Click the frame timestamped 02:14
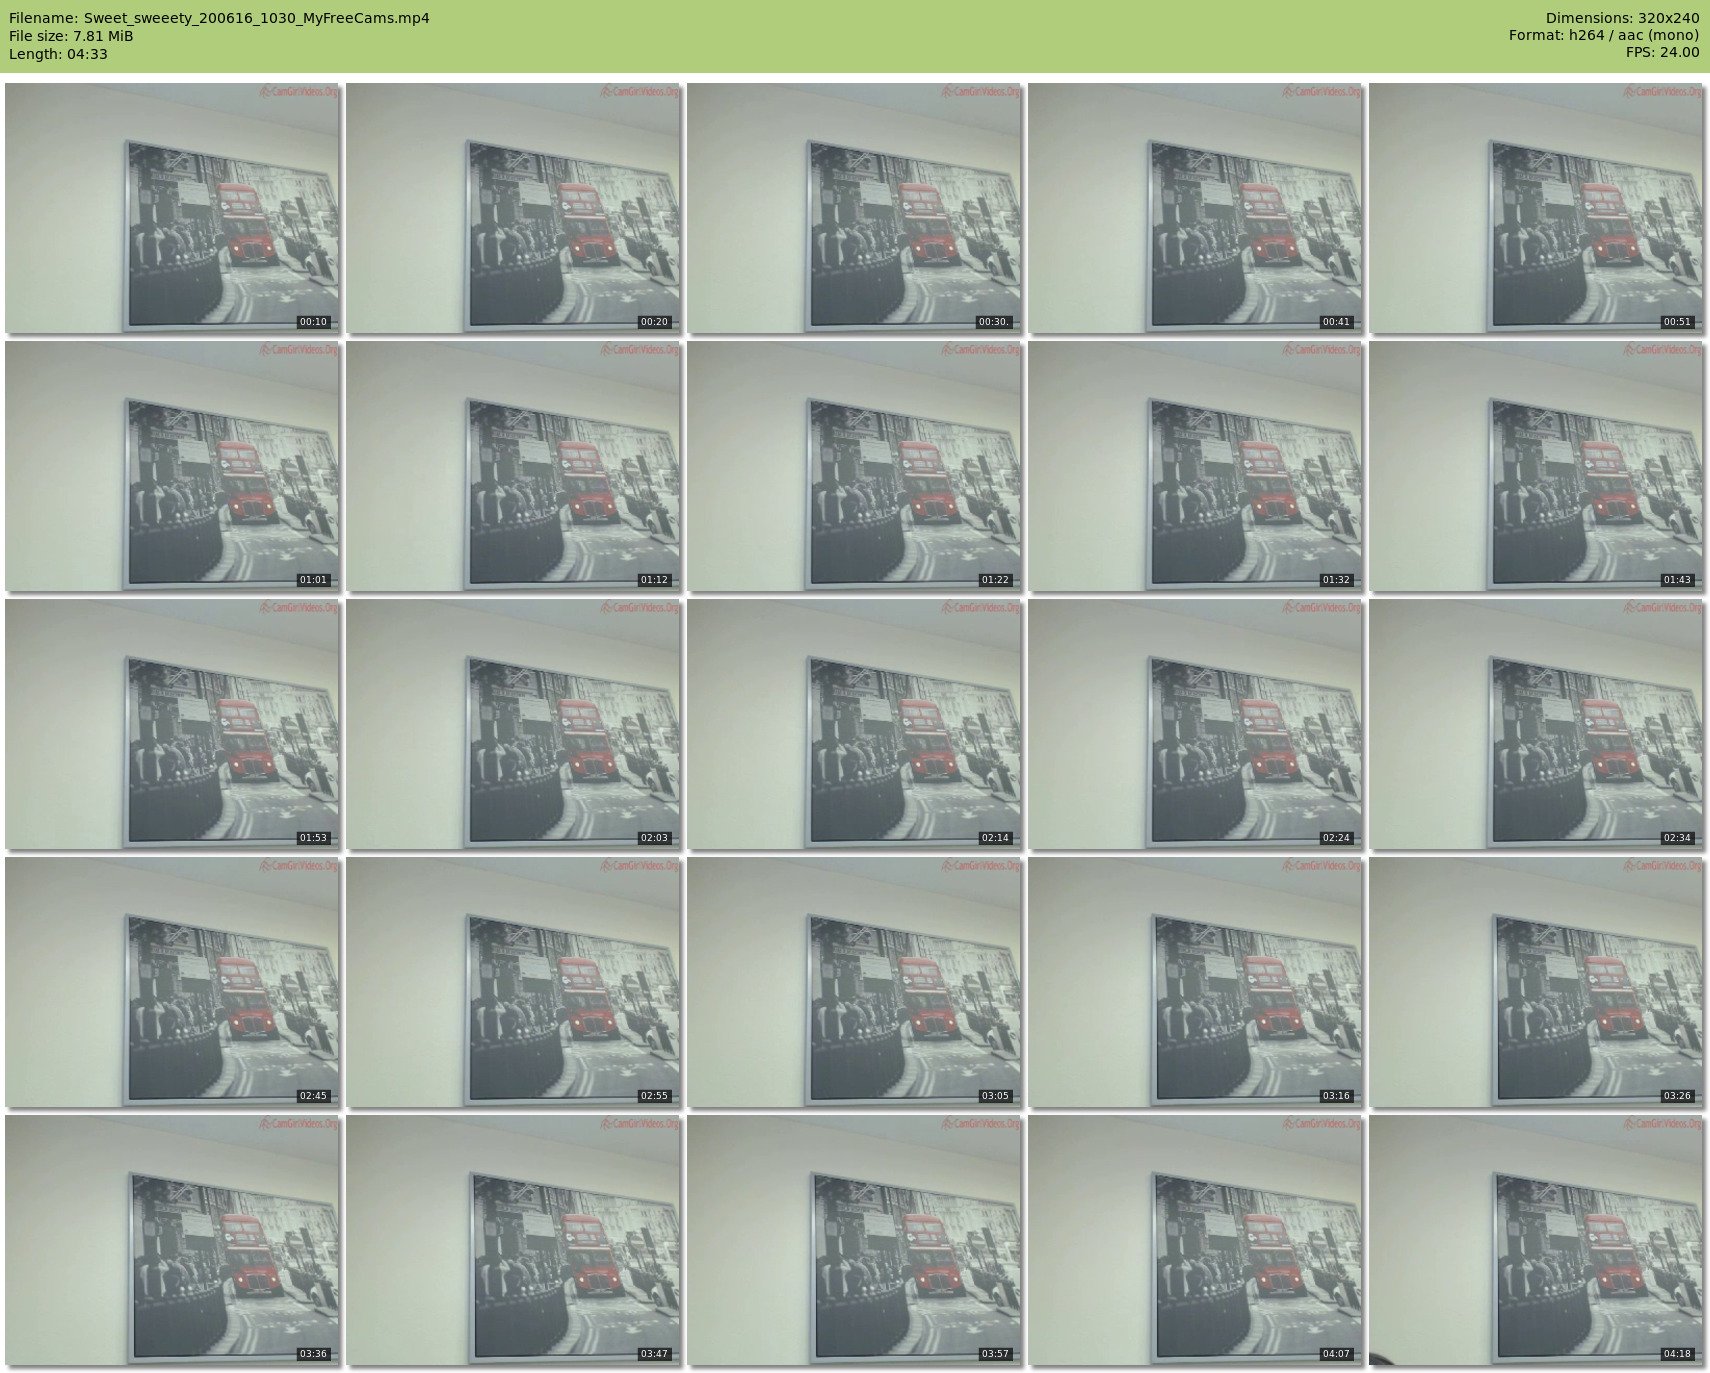This screenshot has height=1373, width=1710. pos(854,724)
